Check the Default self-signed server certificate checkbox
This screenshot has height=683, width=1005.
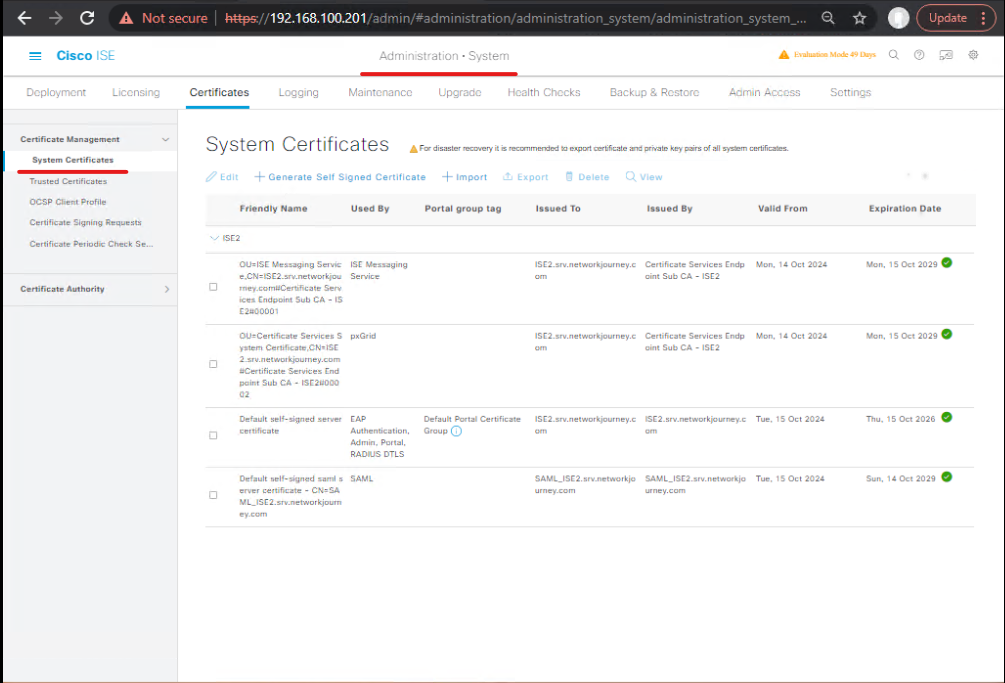pos(213,436)
